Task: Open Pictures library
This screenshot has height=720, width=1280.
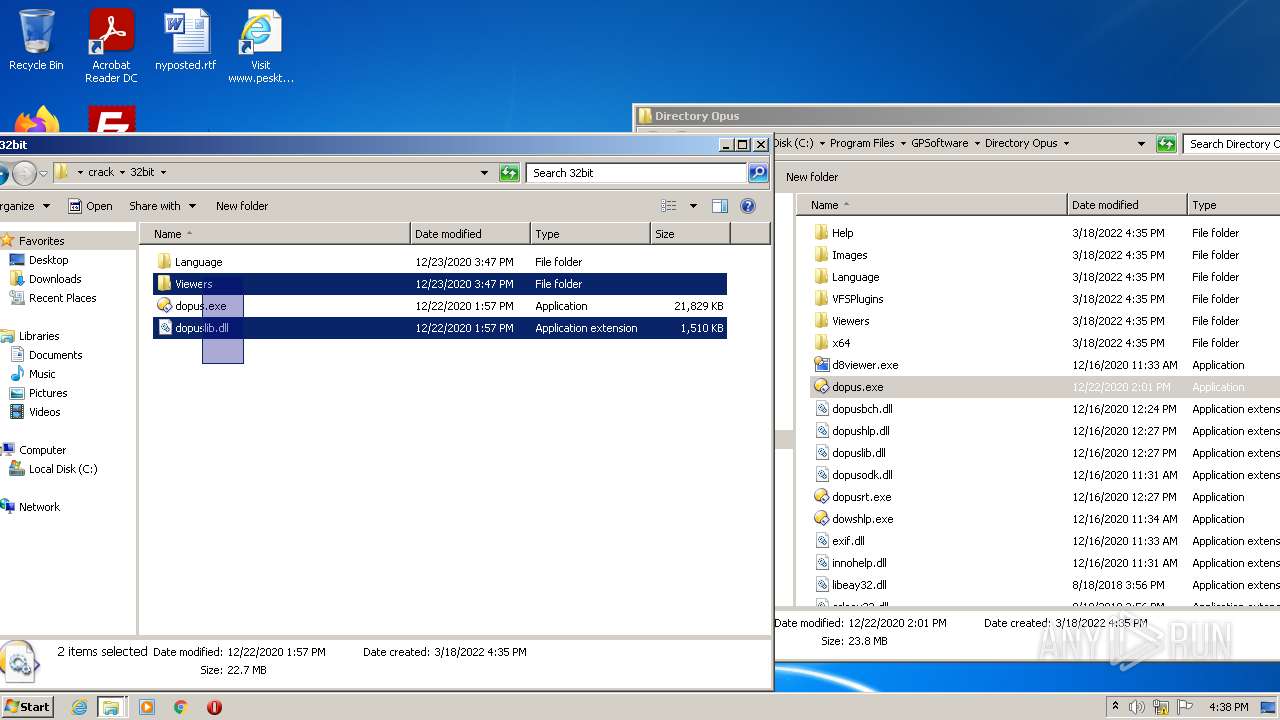Action: 48,393
